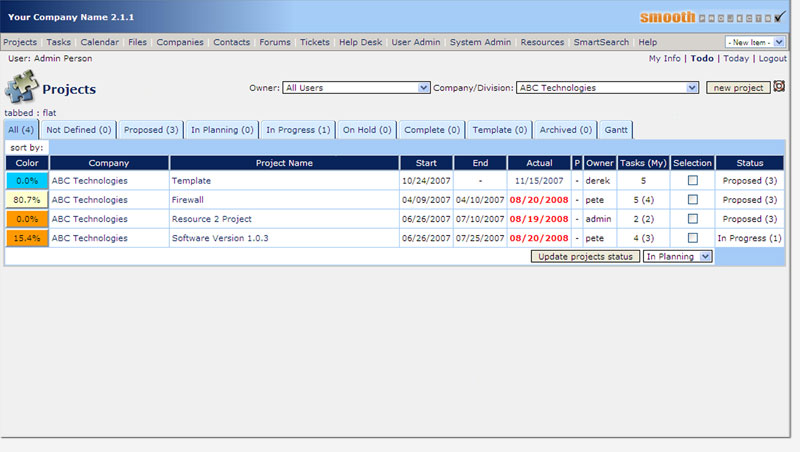Tick the Firewall project selection checkbox
Viewport: 800px width, 452px height.
point(692,200)
